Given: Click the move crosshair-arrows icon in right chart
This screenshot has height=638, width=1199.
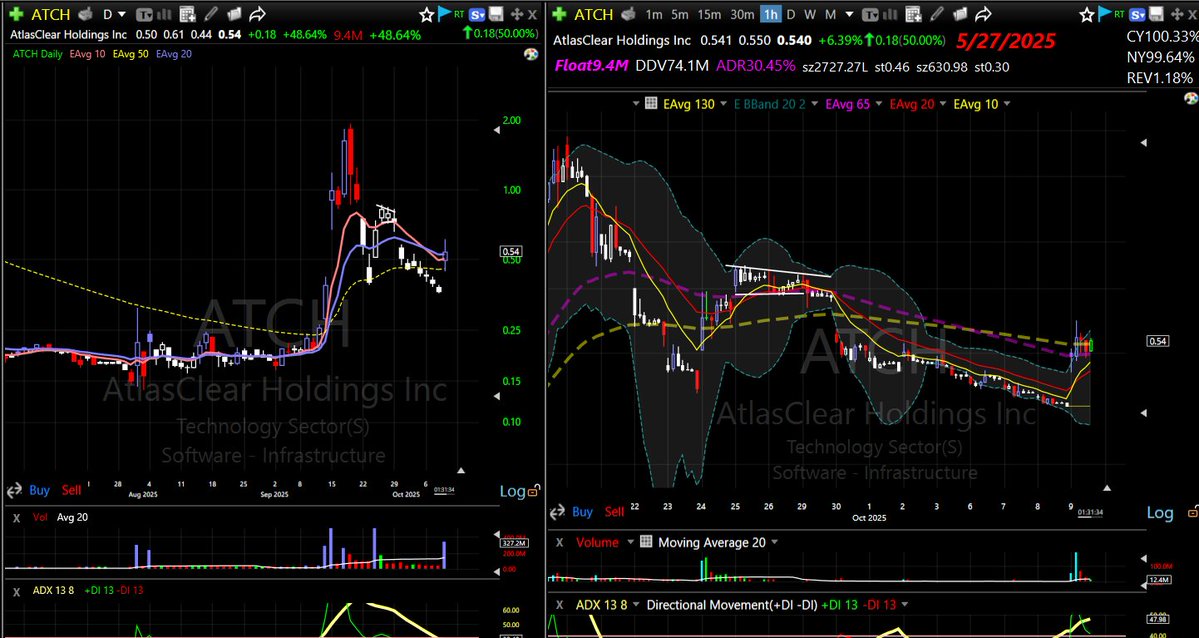Looking at the screenshot, I should (1177, 15).
